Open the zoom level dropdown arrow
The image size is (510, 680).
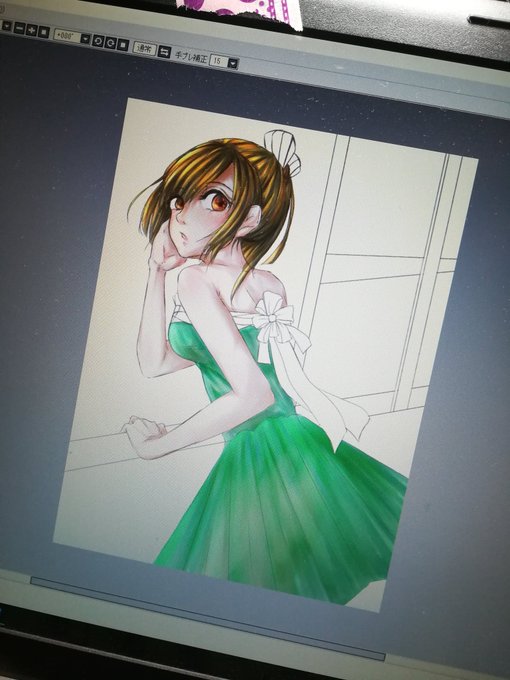point(7,26)
